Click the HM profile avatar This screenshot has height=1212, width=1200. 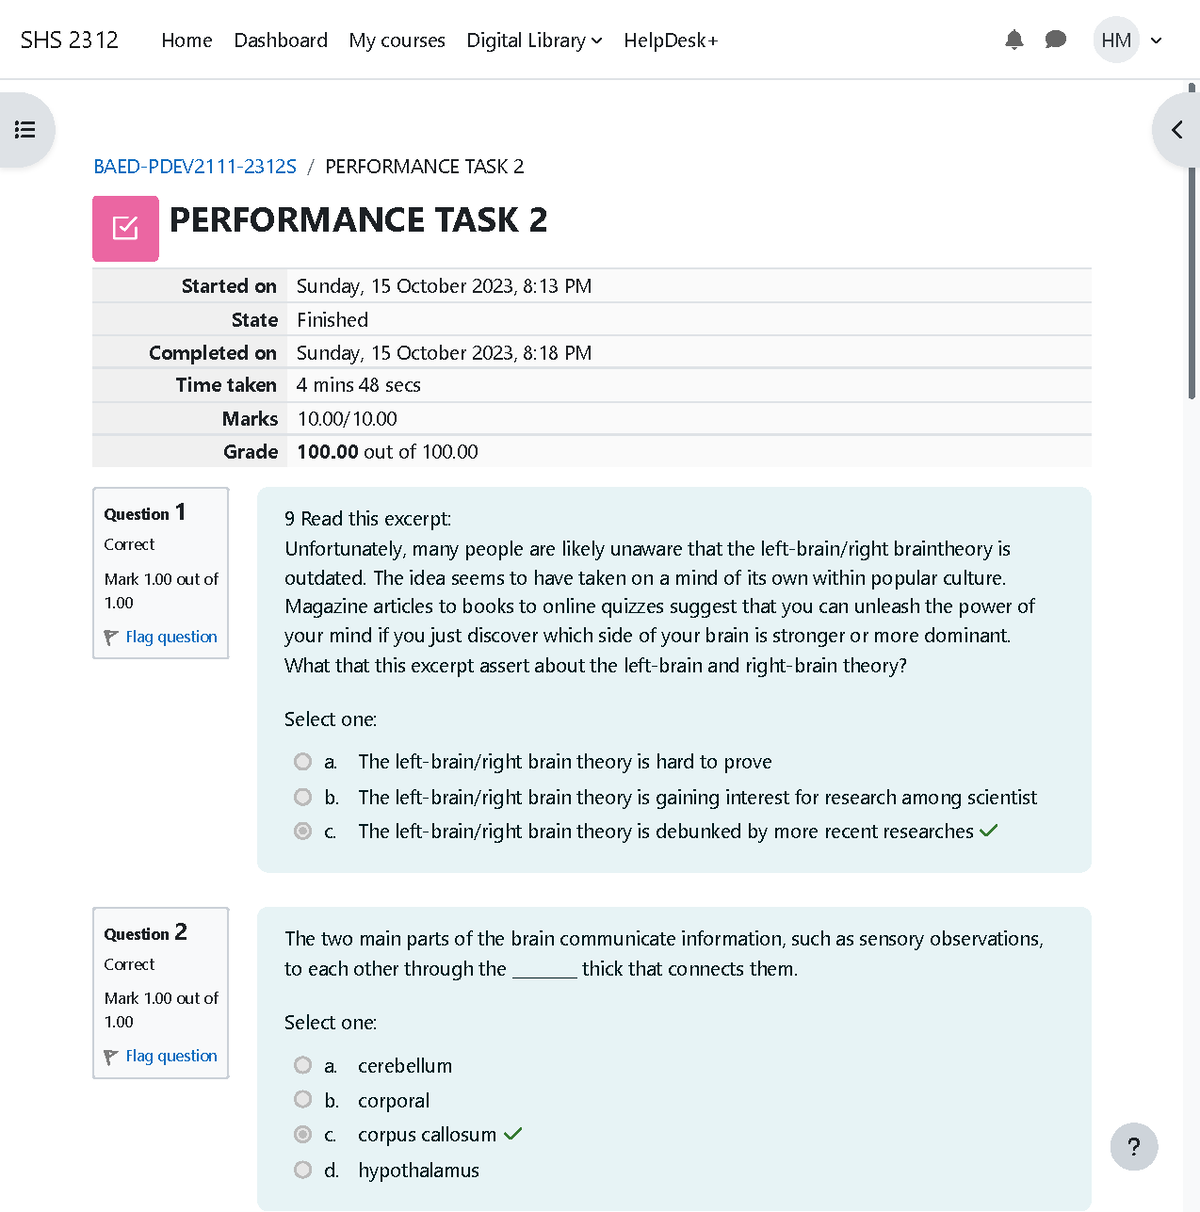pyautogui.click(x=1115, y=40)
